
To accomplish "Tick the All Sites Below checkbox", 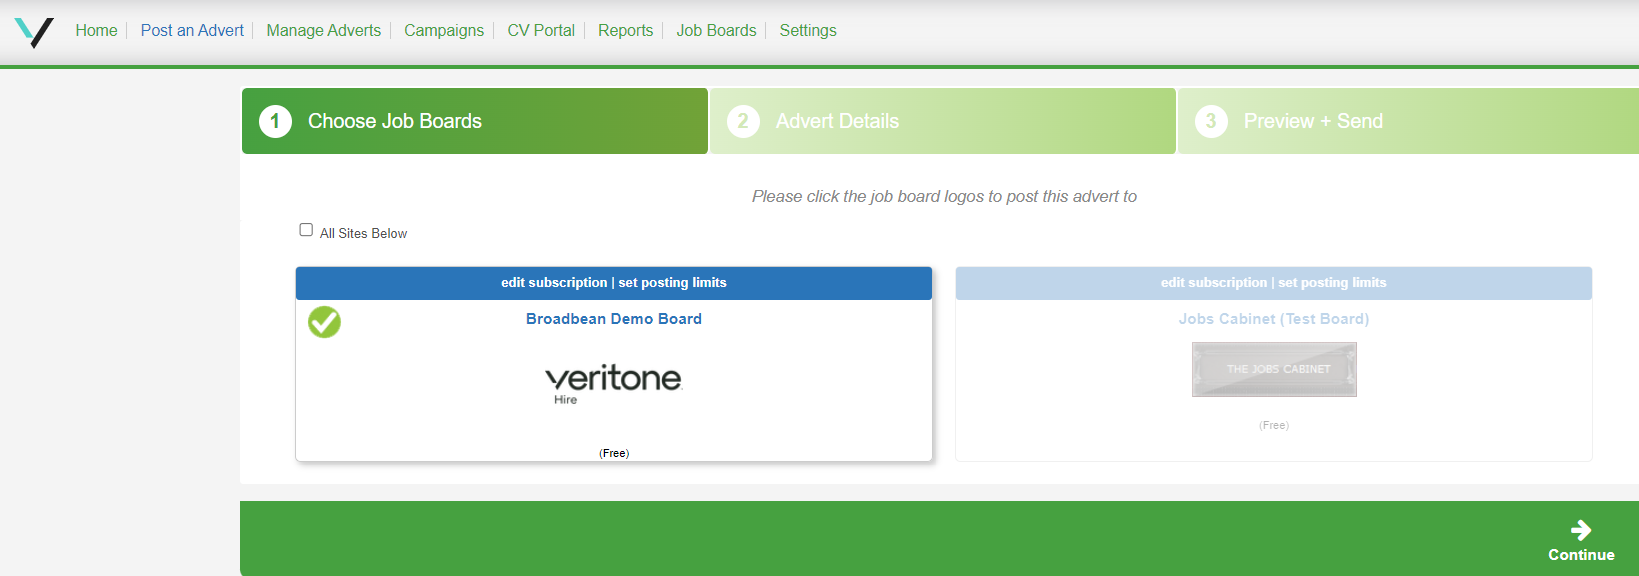I will (x=306, y=230).
